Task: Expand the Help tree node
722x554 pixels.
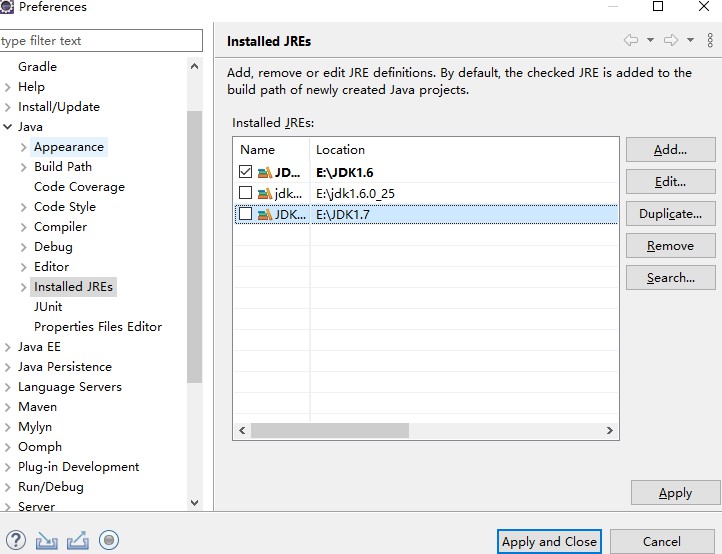Action: [x=7, y=87]
